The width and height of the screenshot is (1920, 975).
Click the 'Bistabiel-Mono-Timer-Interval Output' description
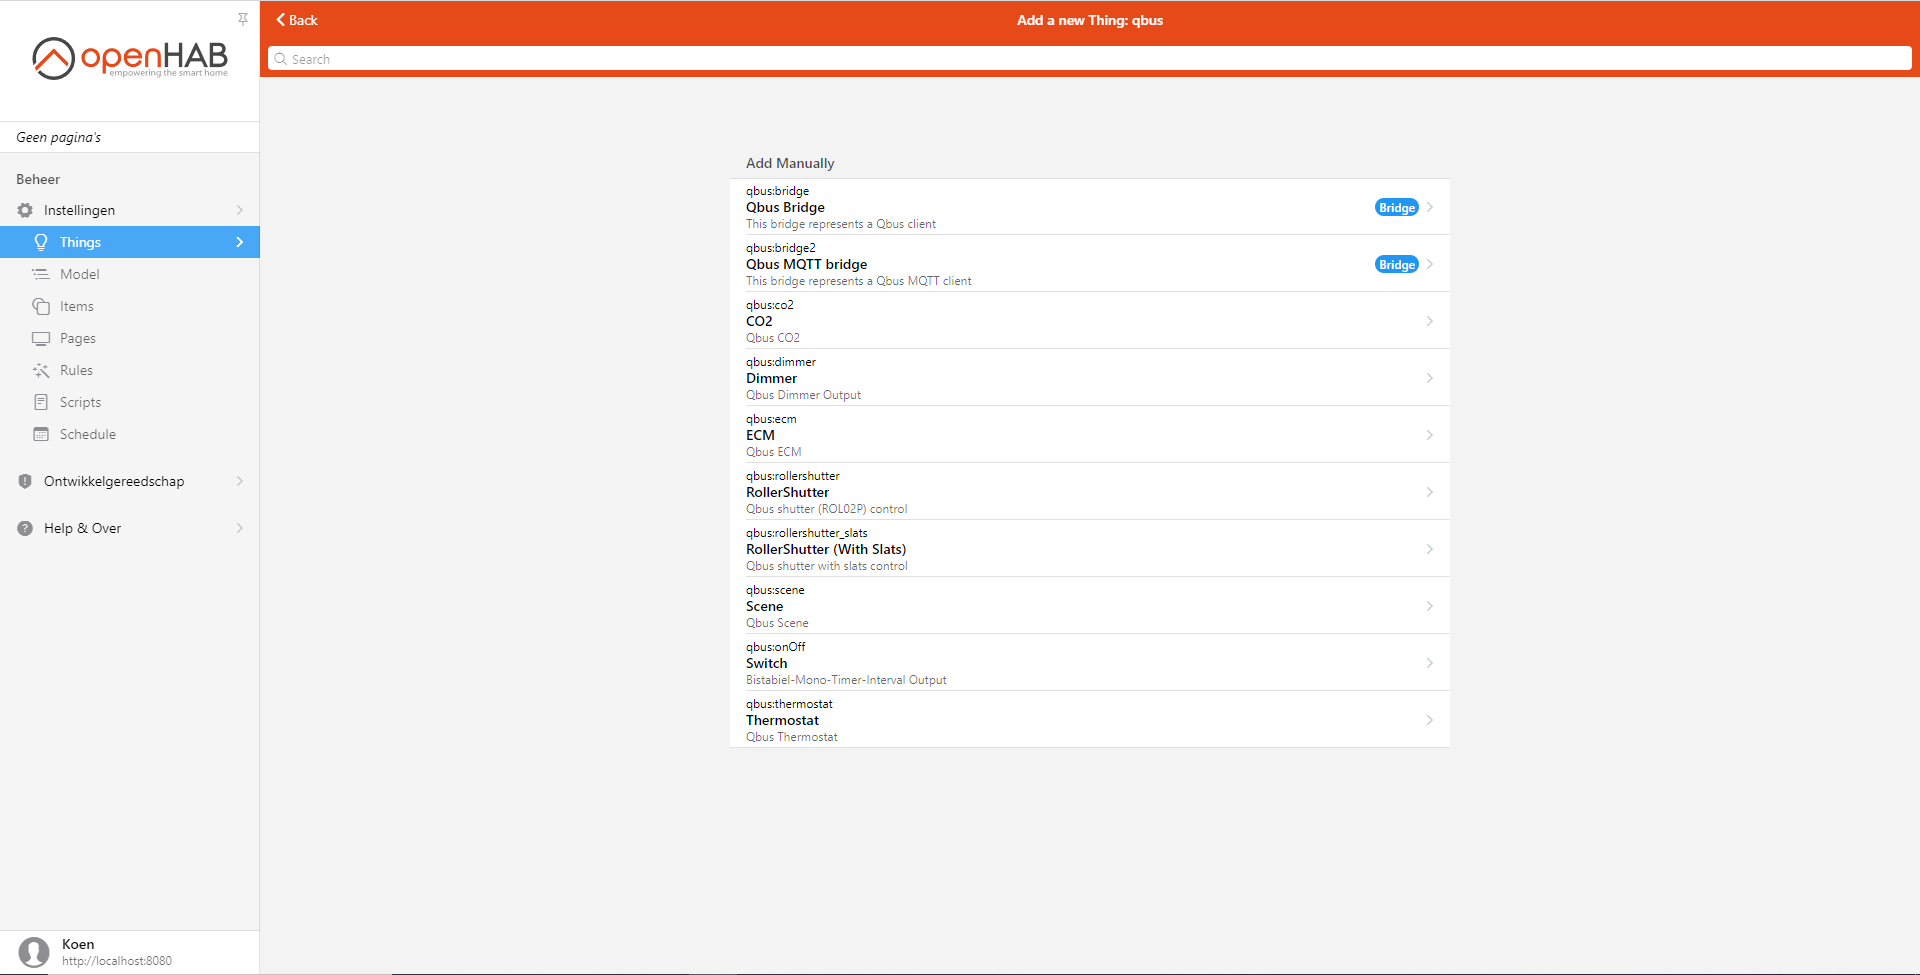[846, 680]
